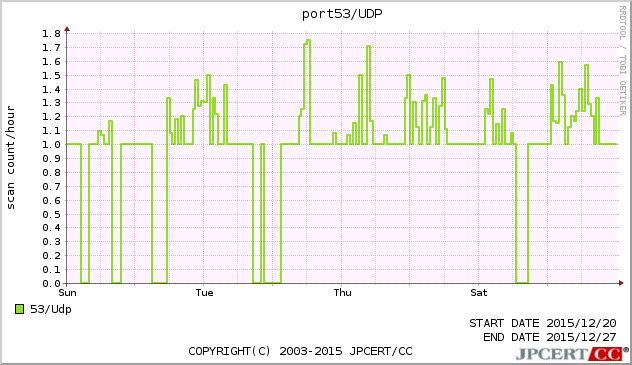Click the 1.0 y-axis value
The width and height of the screenshot is (632, 365).
pyautogui.click(x=51, y=145)
